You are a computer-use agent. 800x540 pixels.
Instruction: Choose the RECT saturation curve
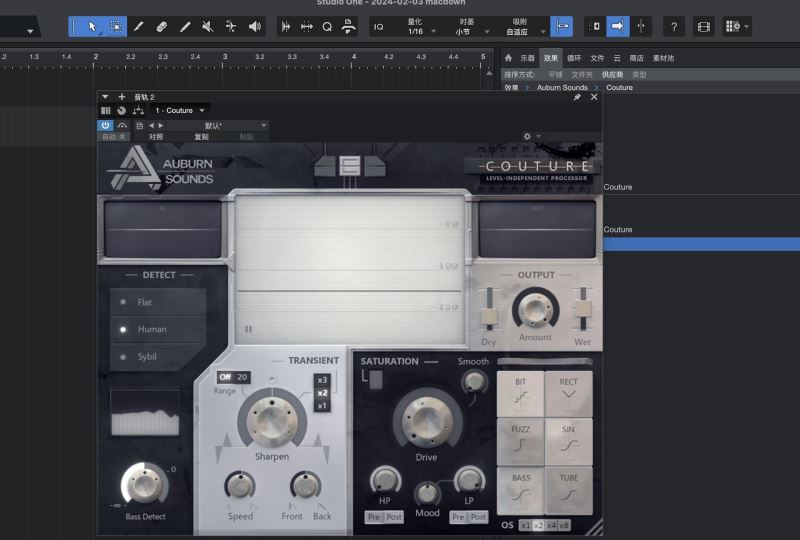click(x=568, y=393)
